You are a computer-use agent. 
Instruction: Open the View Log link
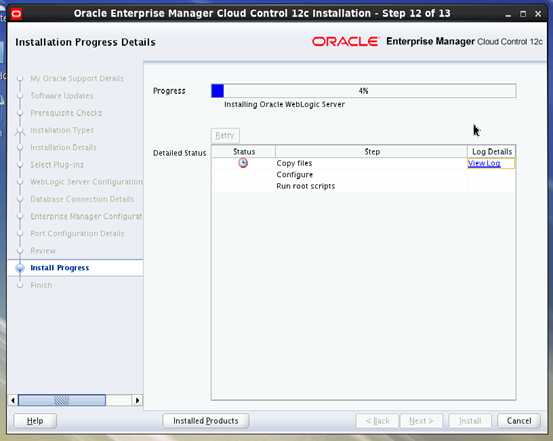coord(484,163)
